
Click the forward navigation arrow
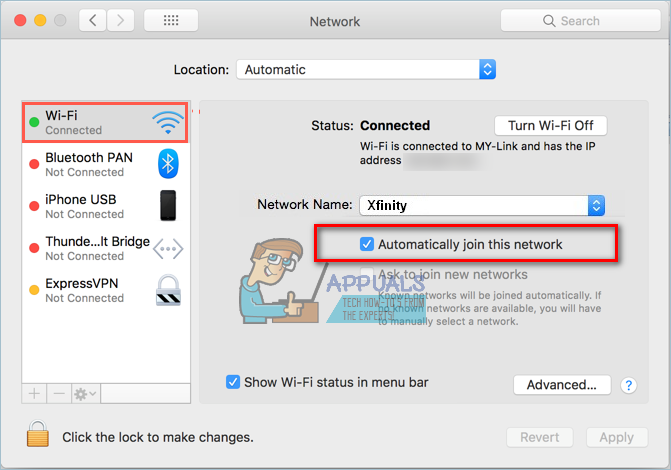click(120, 20)
